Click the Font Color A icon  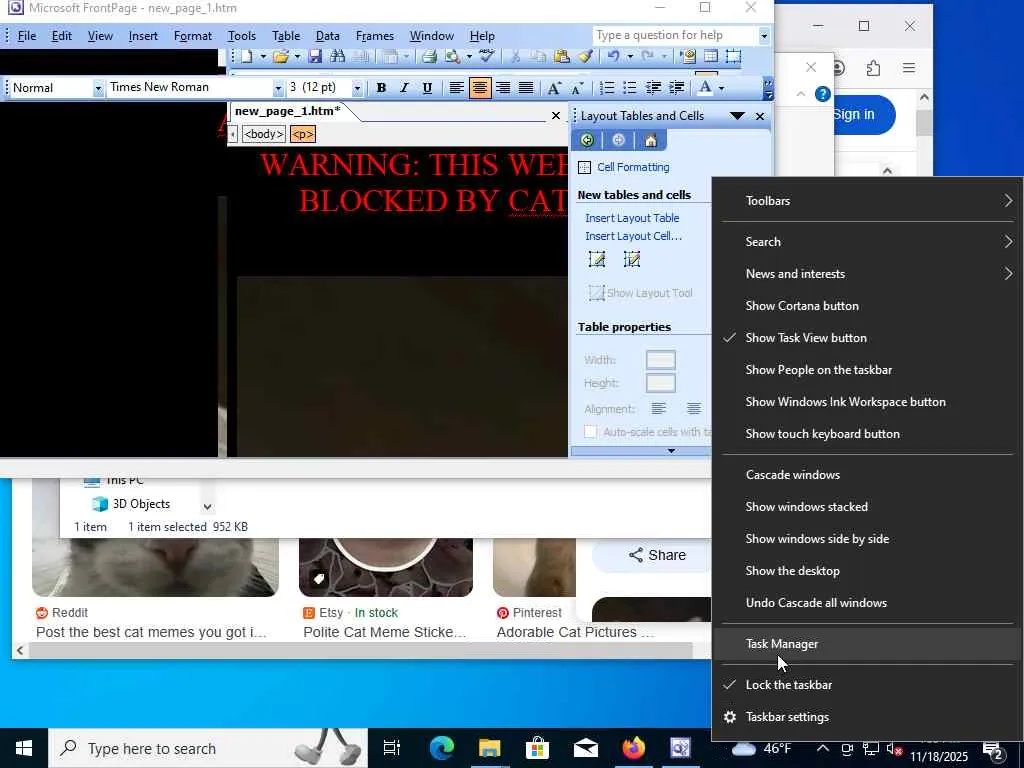705,88
